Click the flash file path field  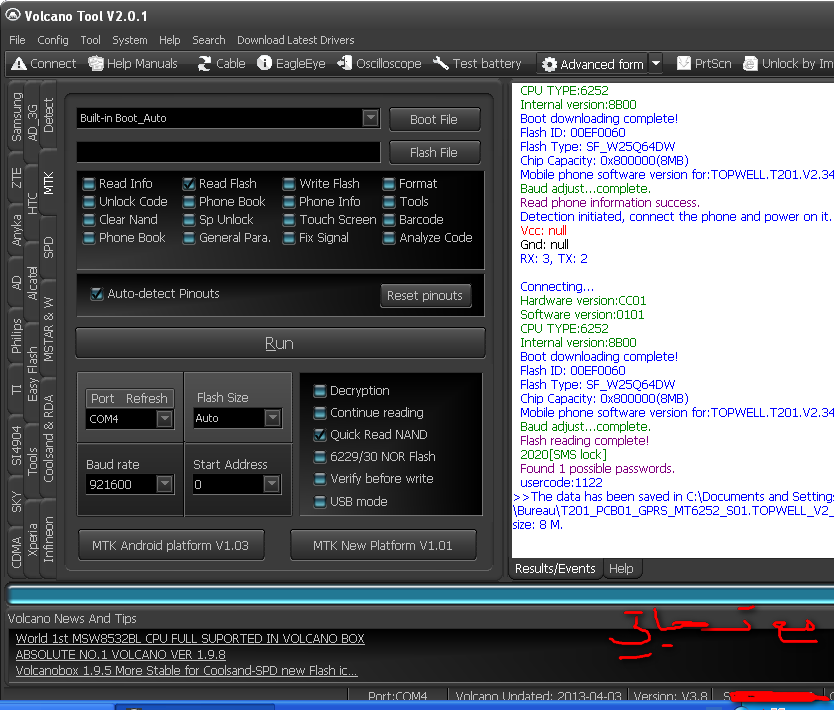[x=229, y=152]
